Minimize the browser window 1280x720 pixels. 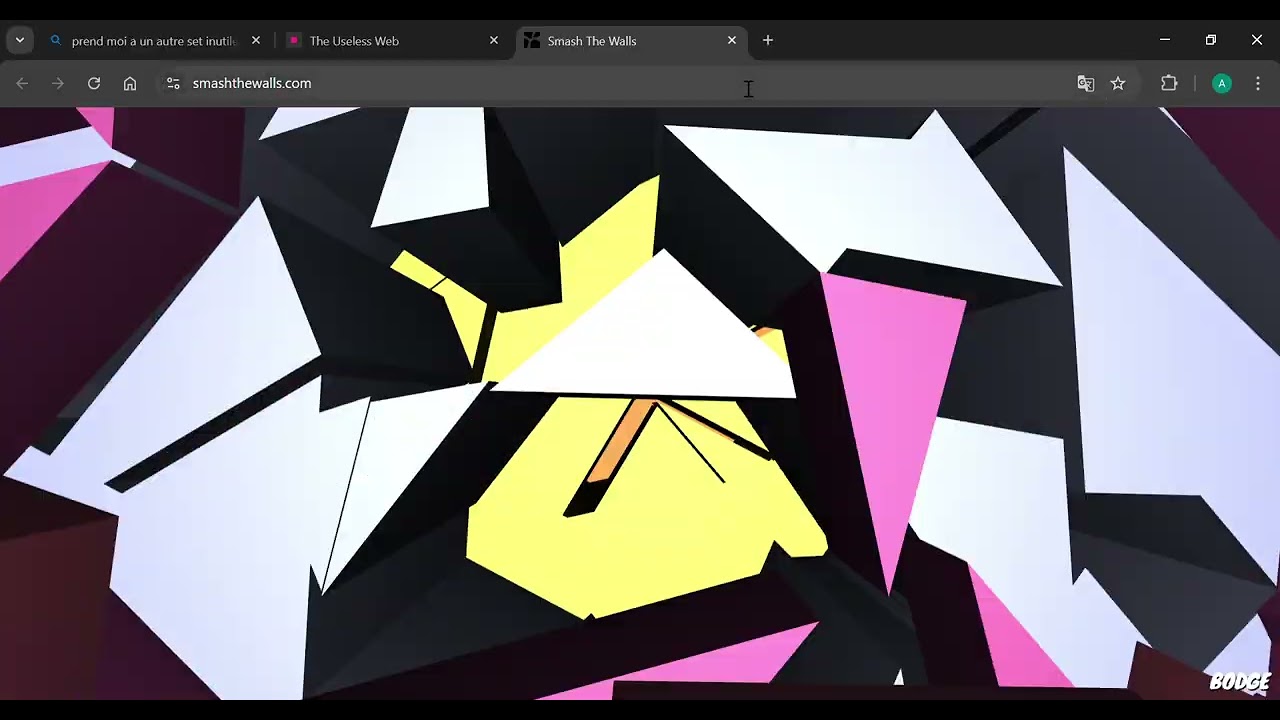point(1165,40)
